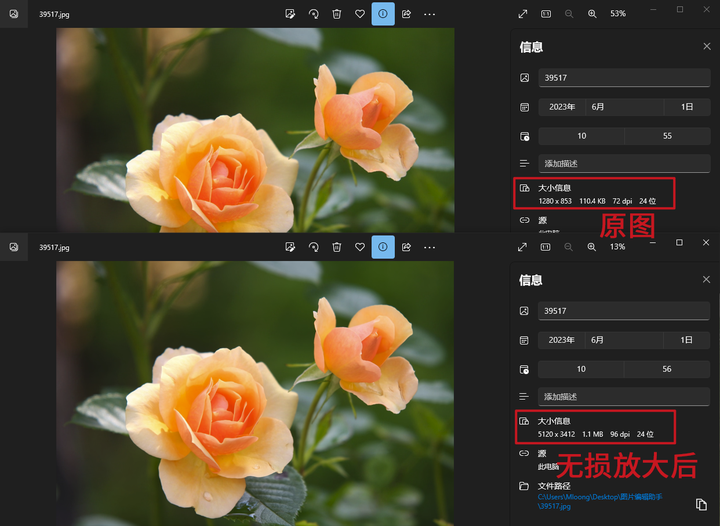Rotate the image in top Photos window
The image size is (720, 526).
click(x=314, y=14)
